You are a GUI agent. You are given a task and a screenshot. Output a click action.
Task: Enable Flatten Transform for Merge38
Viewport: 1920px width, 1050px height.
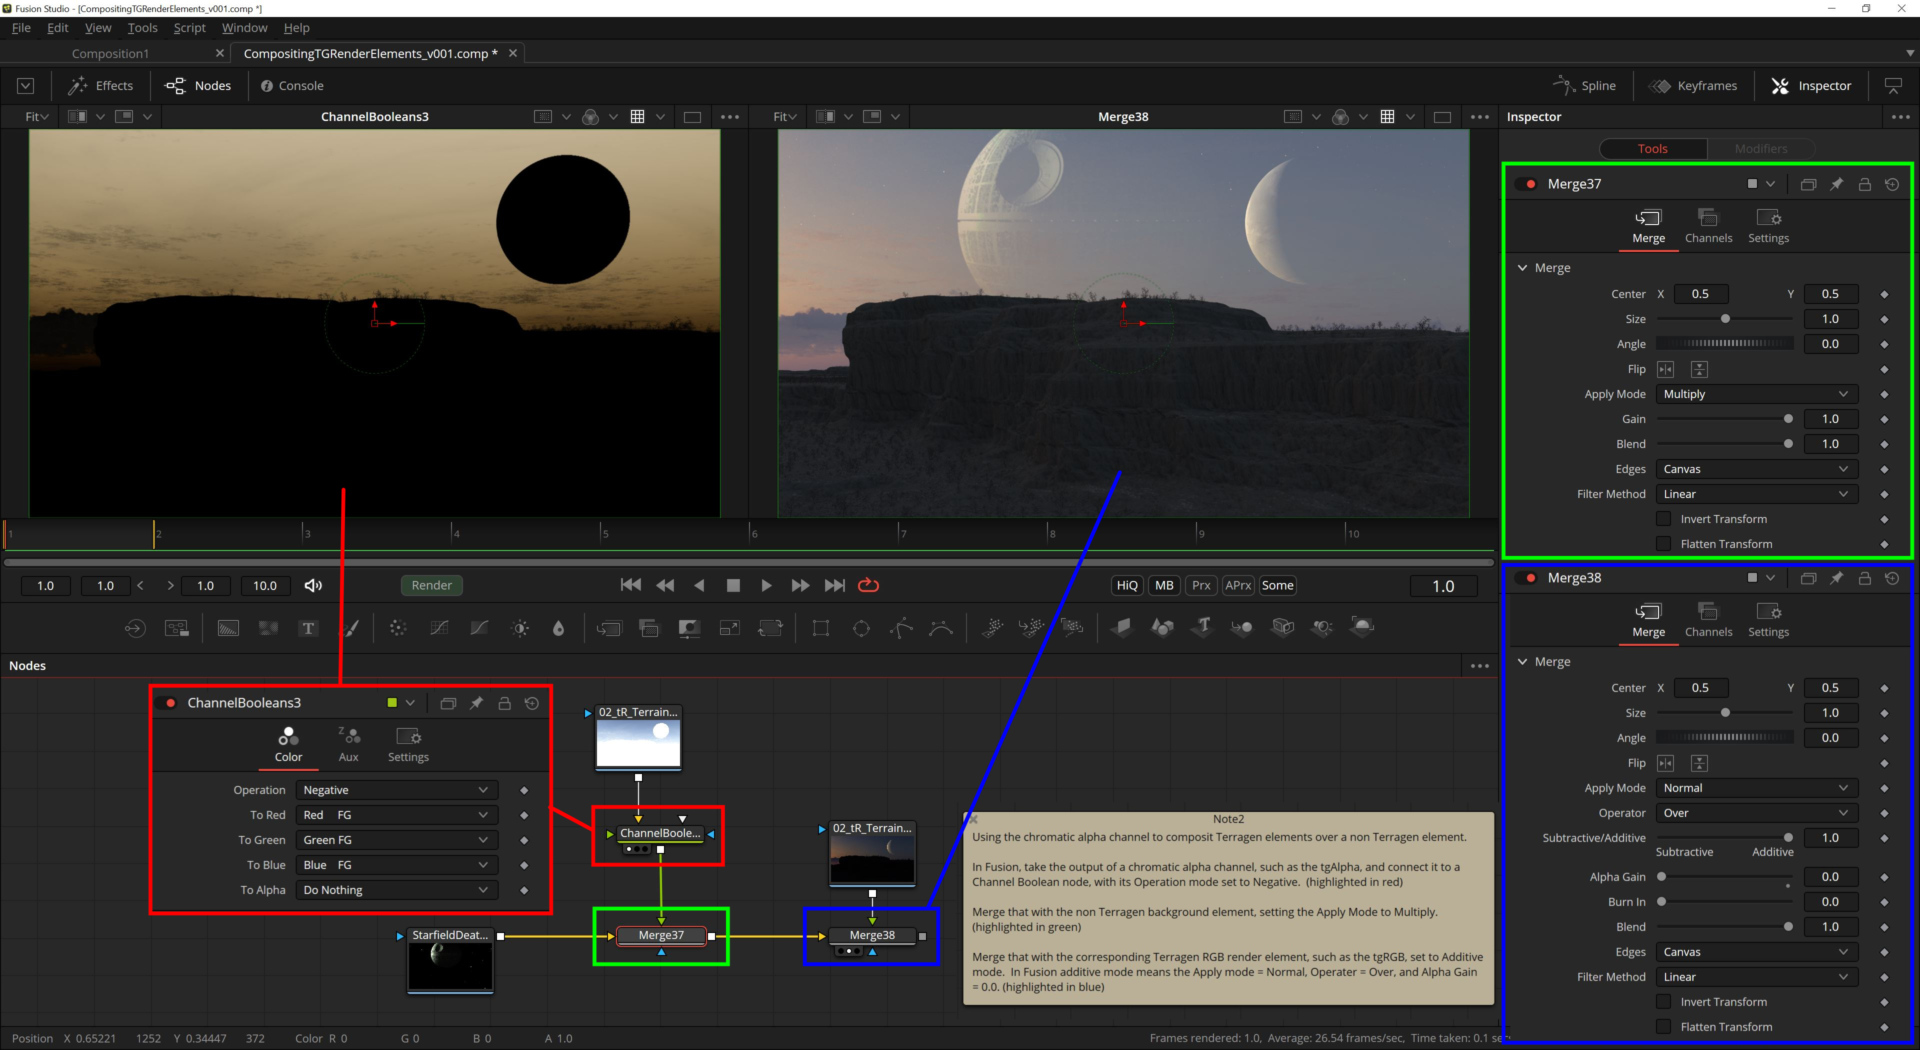point(1663,1027)
